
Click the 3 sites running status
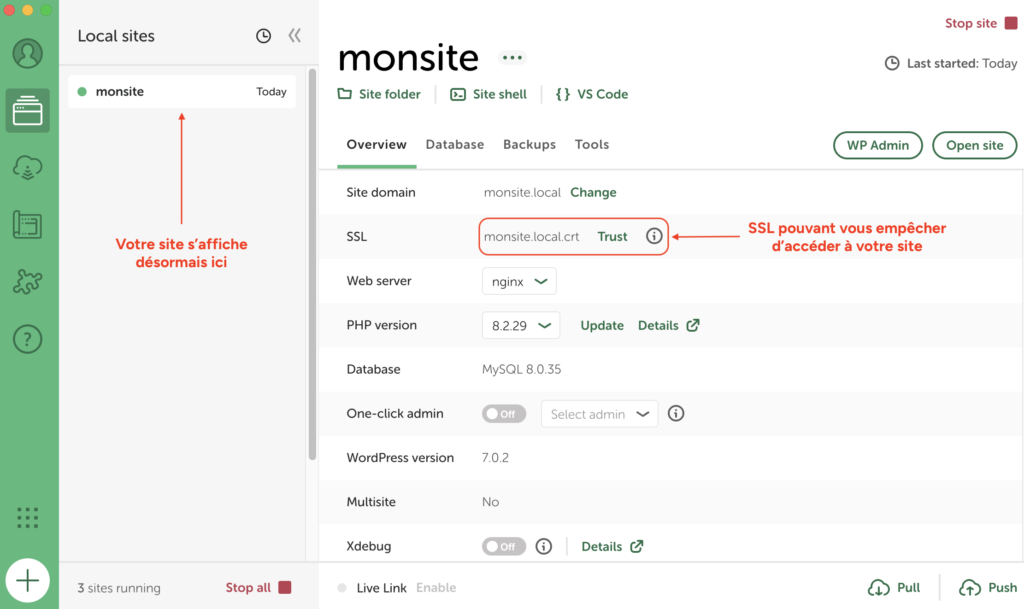[x=119, y=588]
